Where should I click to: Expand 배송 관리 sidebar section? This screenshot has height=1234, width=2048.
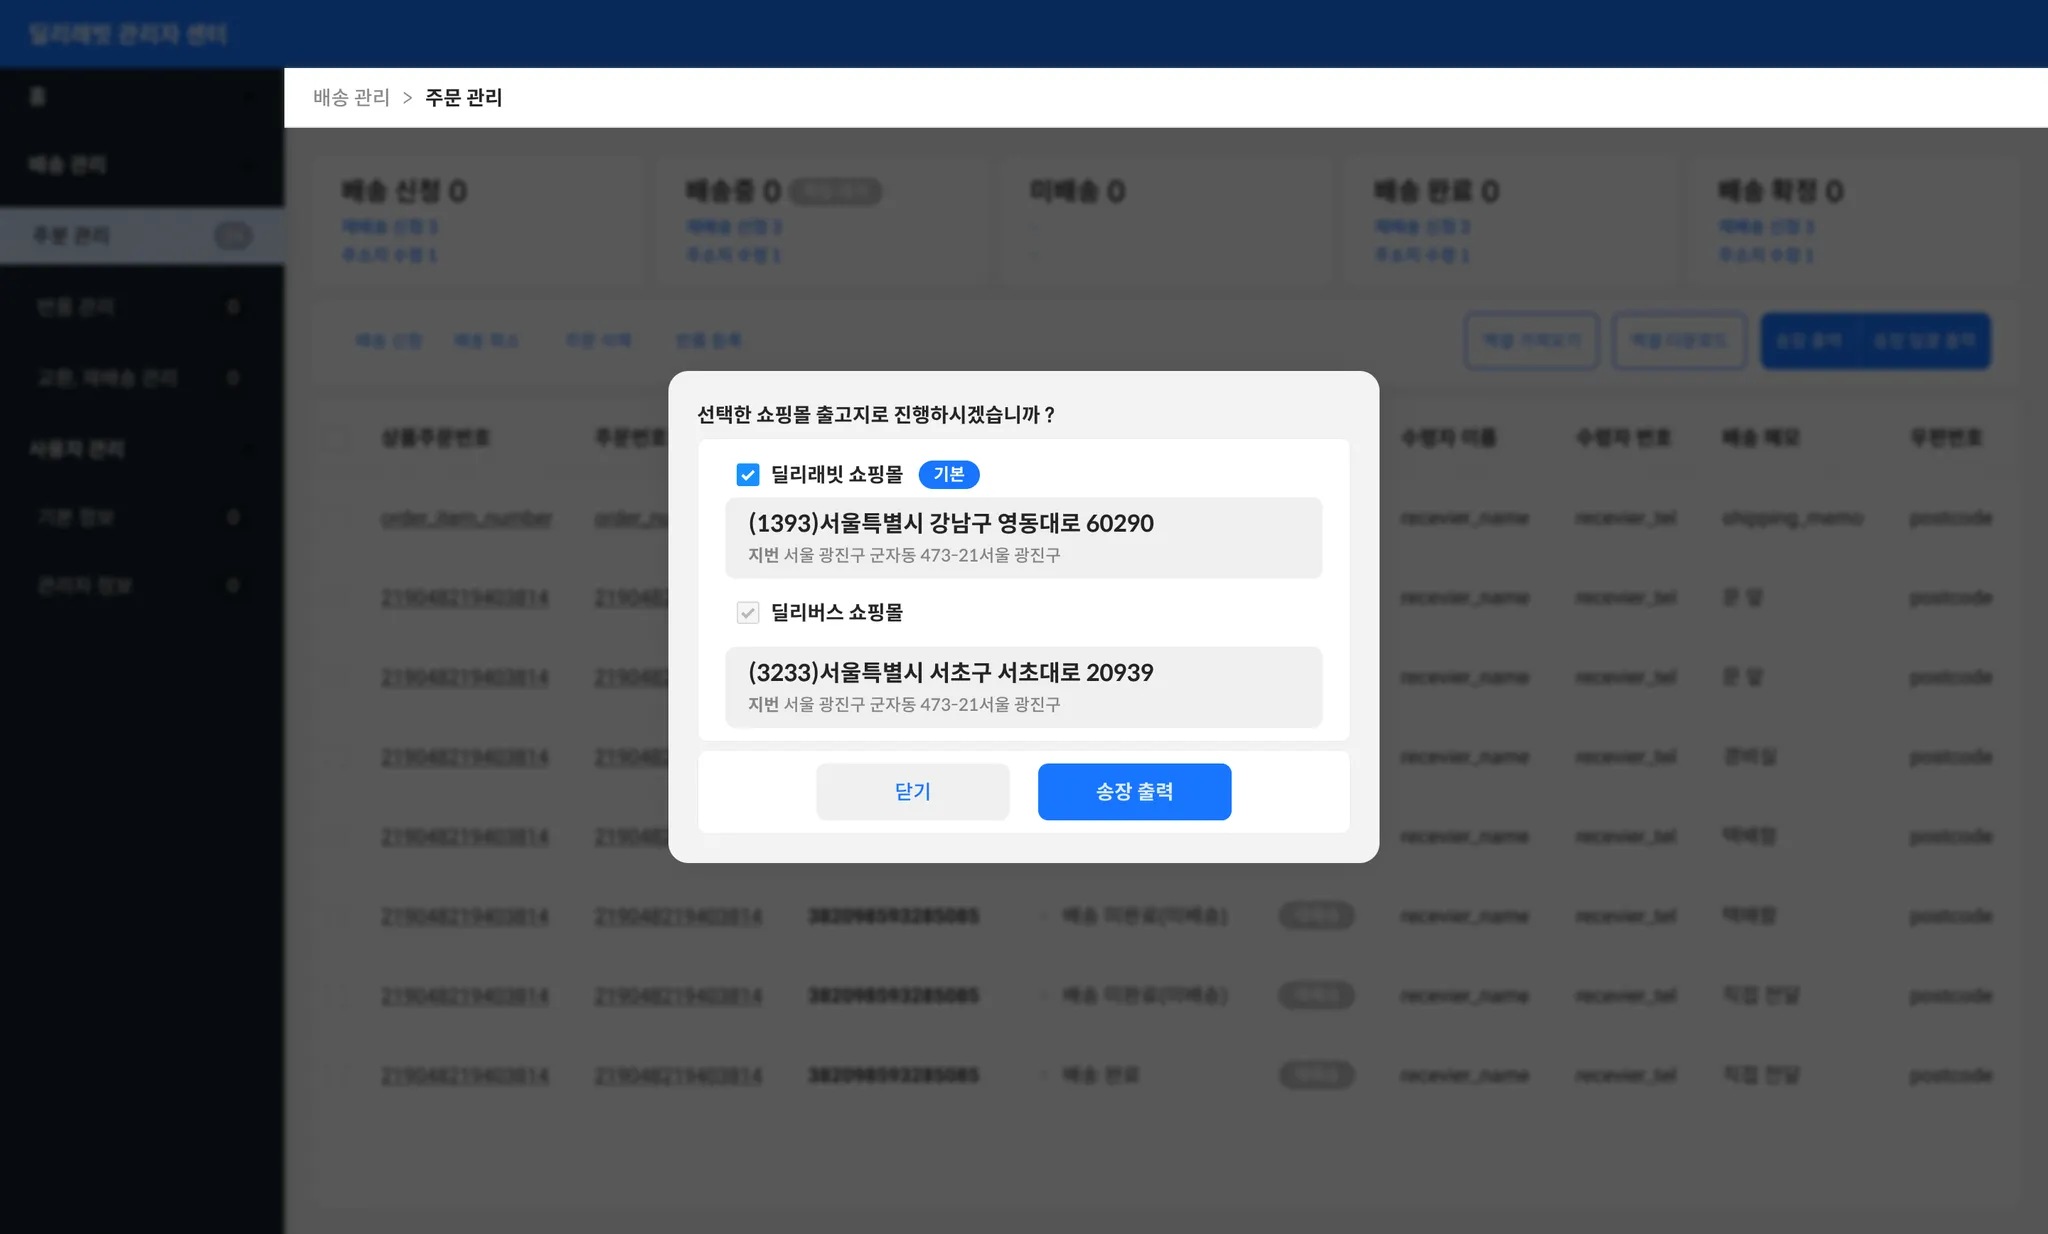click(68, 165)
